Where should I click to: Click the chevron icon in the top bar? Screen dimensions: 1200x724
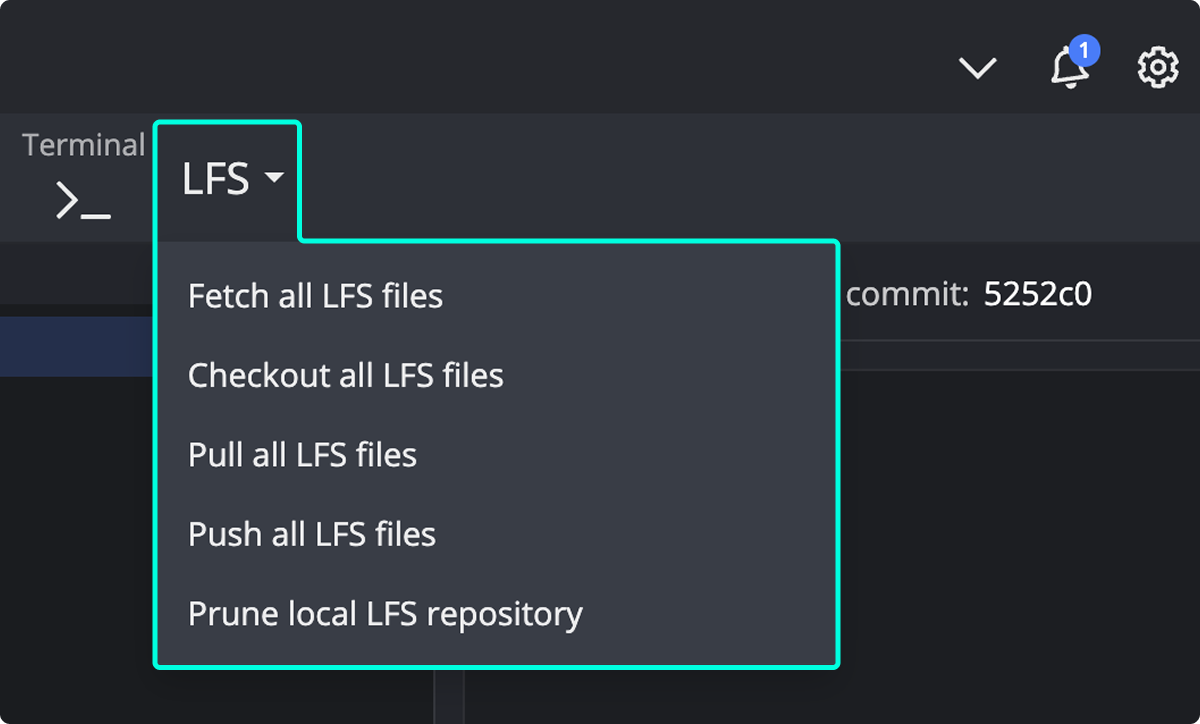(977, 68)
